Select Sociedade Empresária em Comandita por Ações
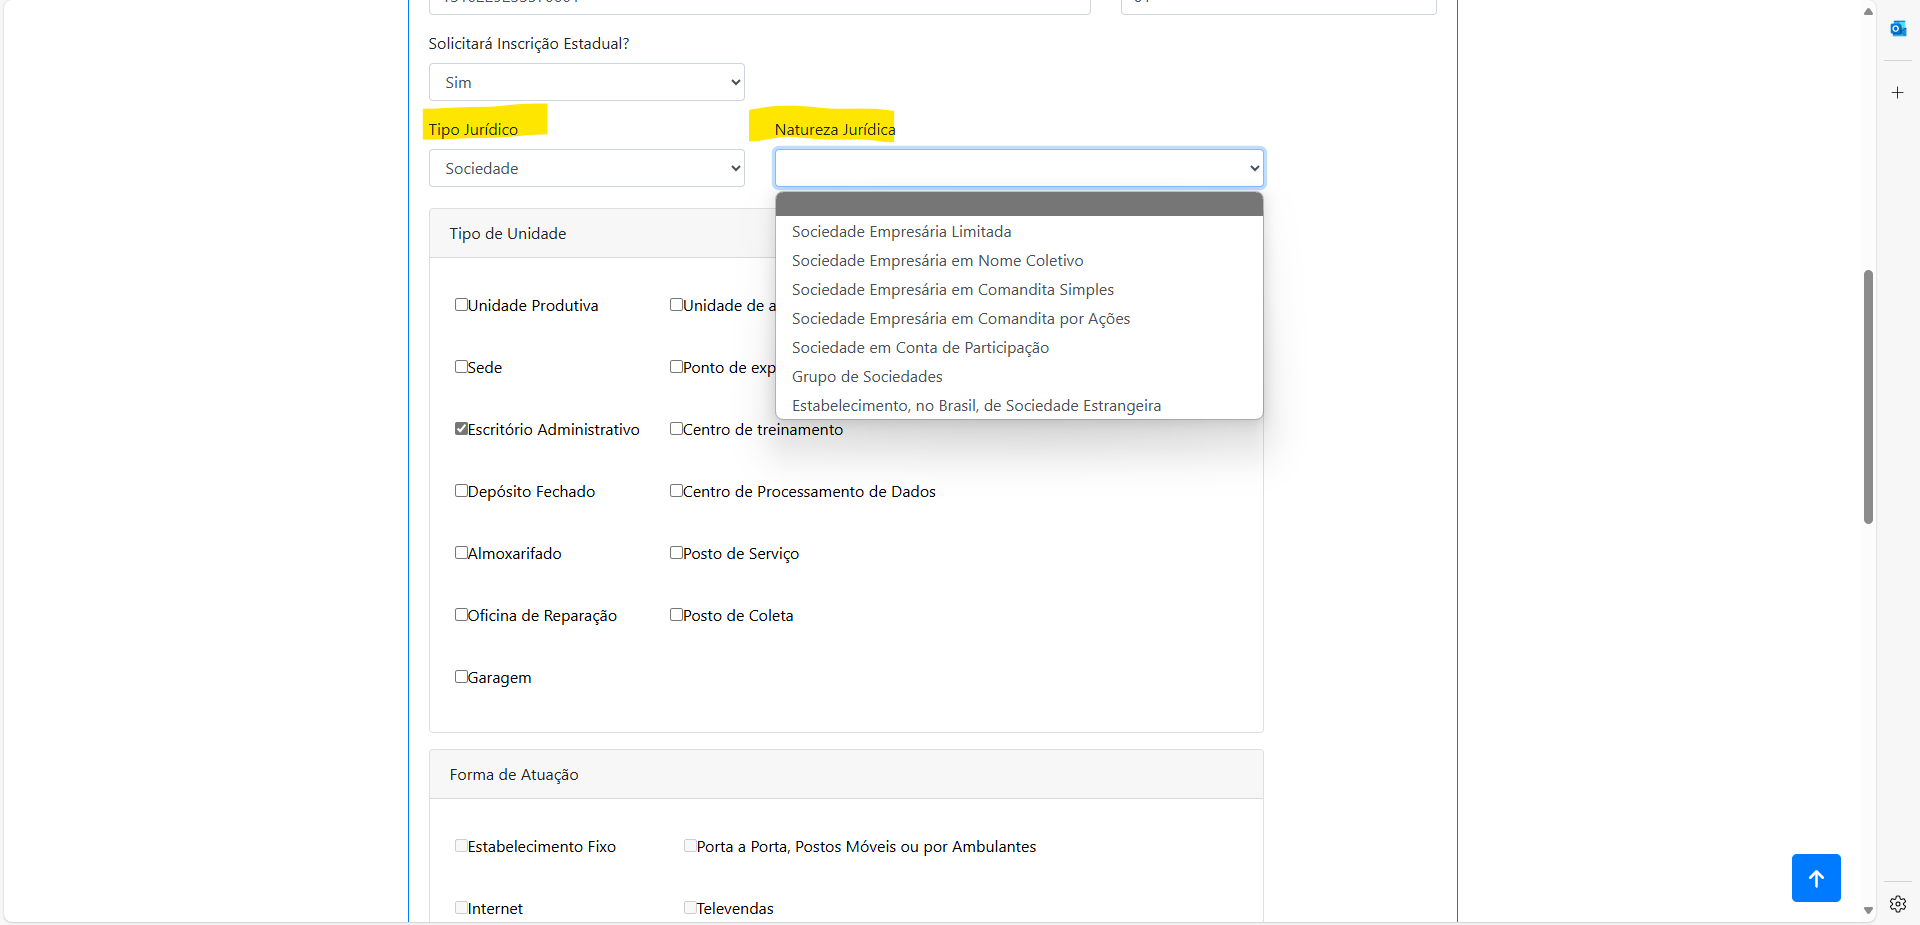The height and width of the screenshot is (925, 1920). (1019, 318)
